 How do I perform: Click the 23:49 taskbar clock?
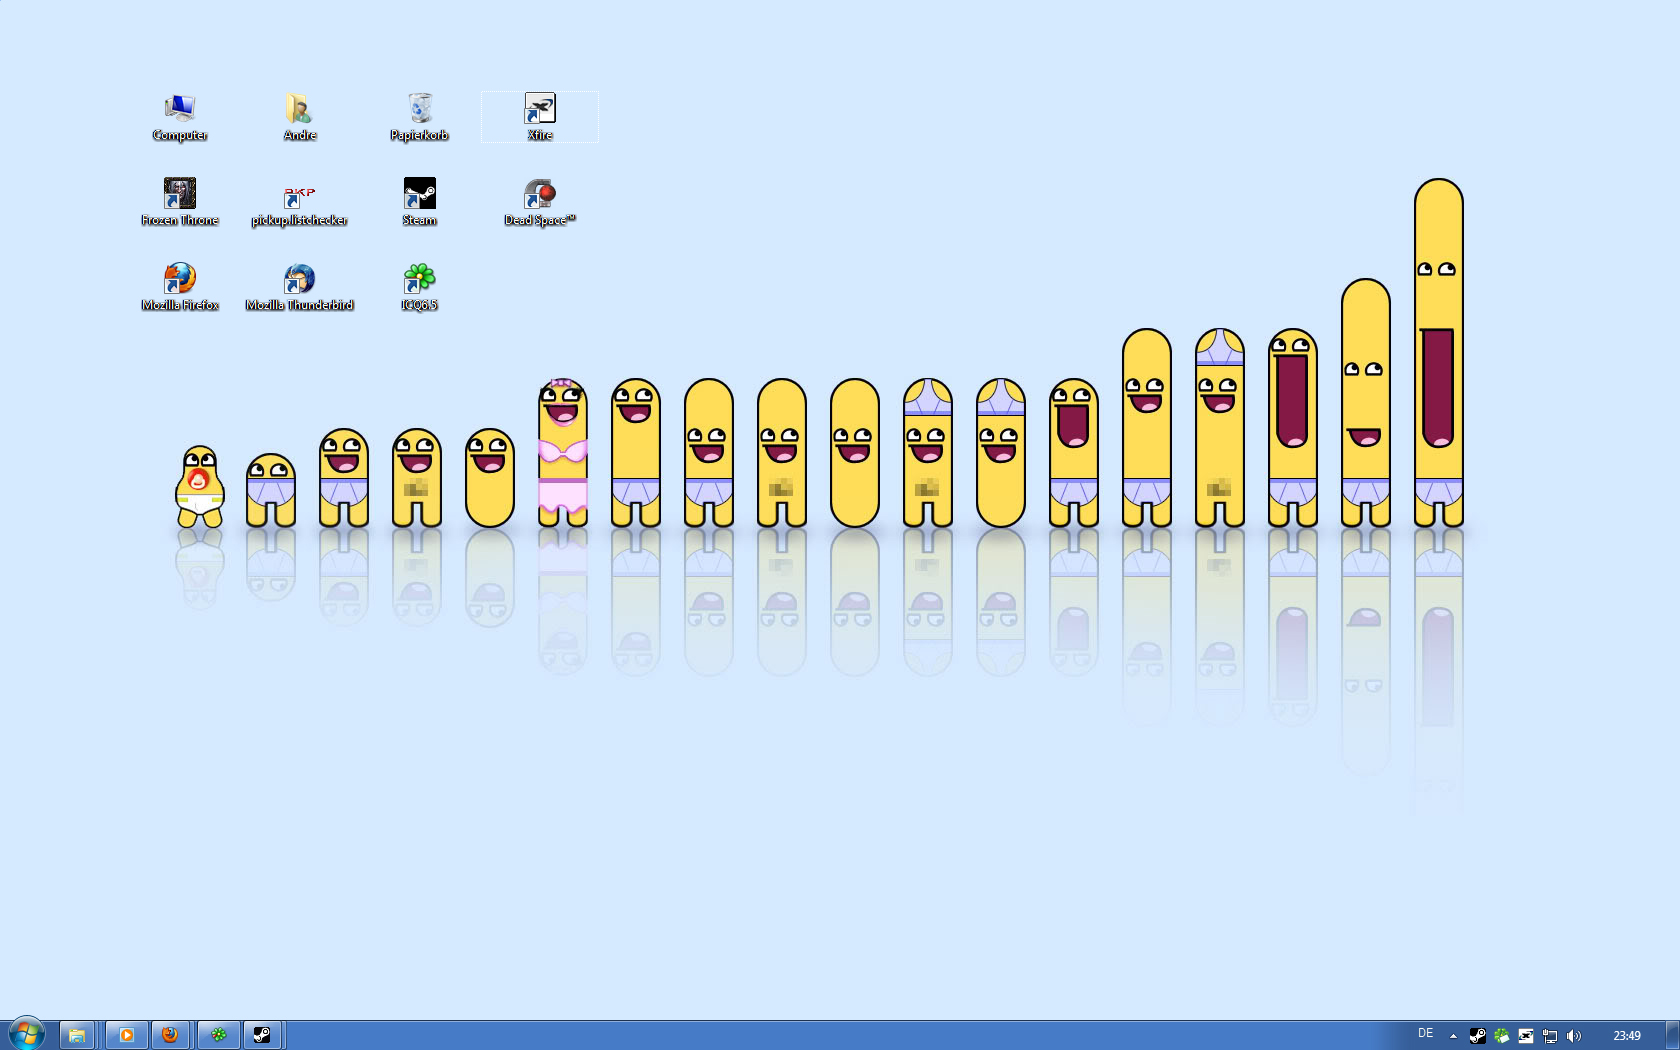coord(1627,1036)
